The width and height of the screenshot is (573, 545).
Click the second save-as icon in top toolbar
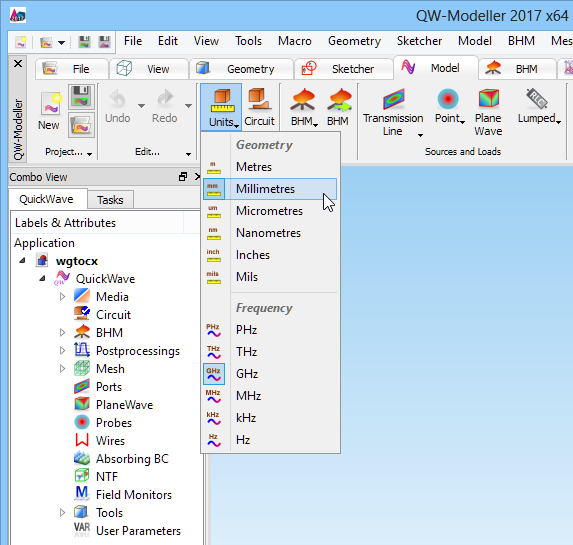[x=105, y=42]
